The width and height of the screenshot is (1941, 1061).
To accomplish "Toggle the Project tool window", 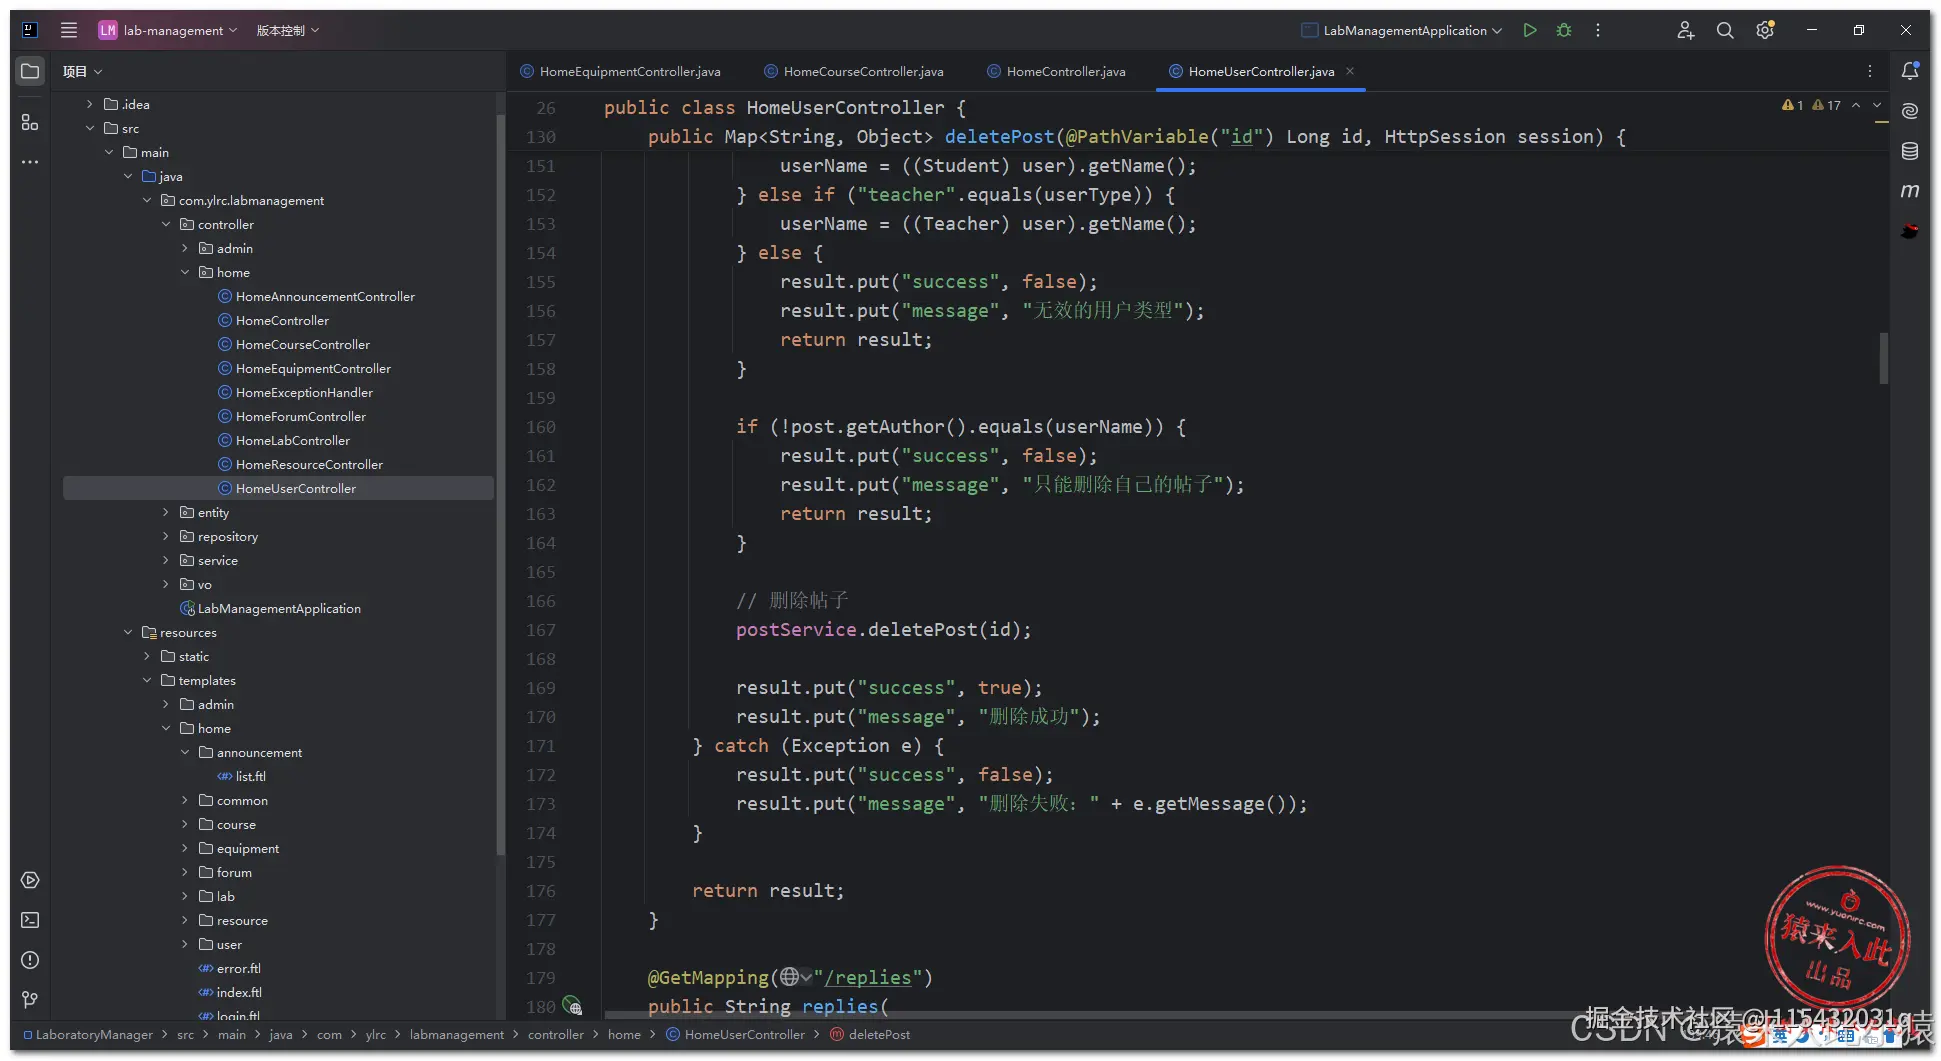I will (x=30, y=72).
